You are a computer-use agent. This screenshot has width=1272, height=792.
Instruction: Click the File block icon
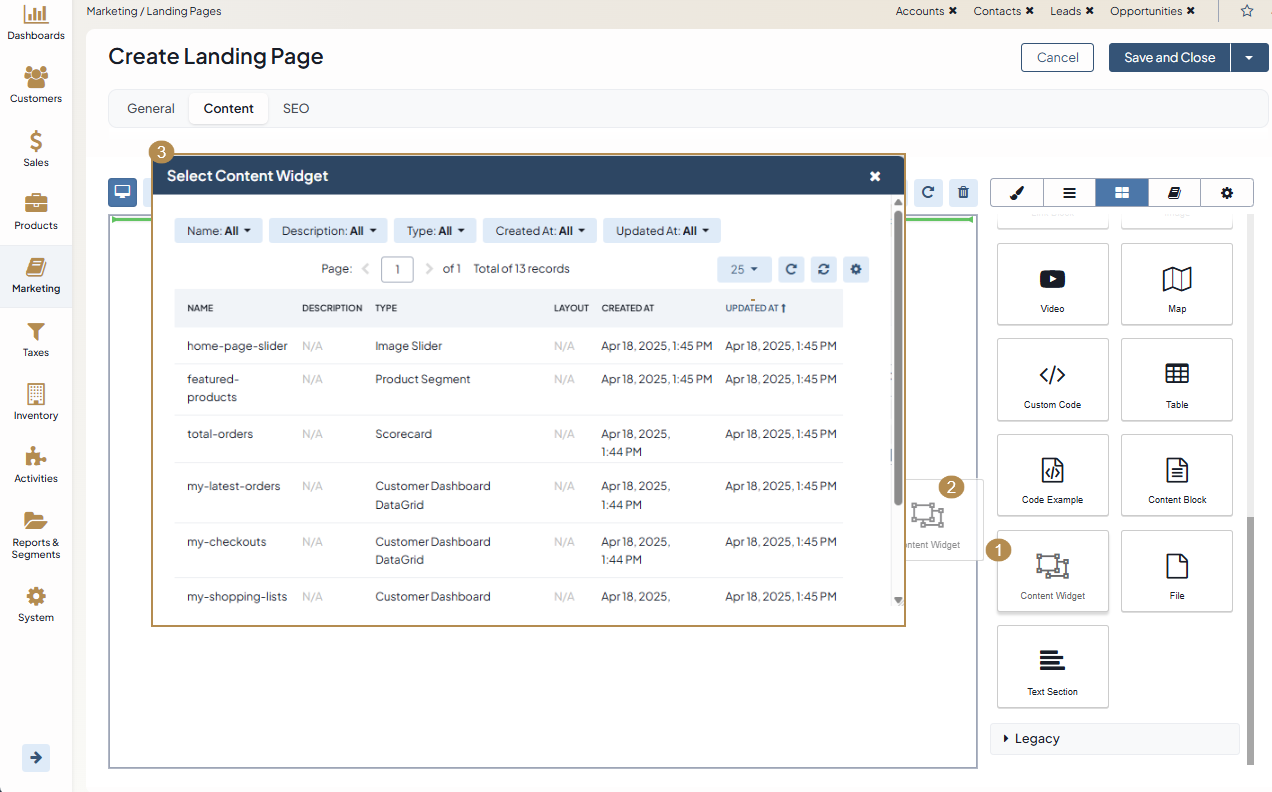pyautogui.click(x=1176, y=567)
